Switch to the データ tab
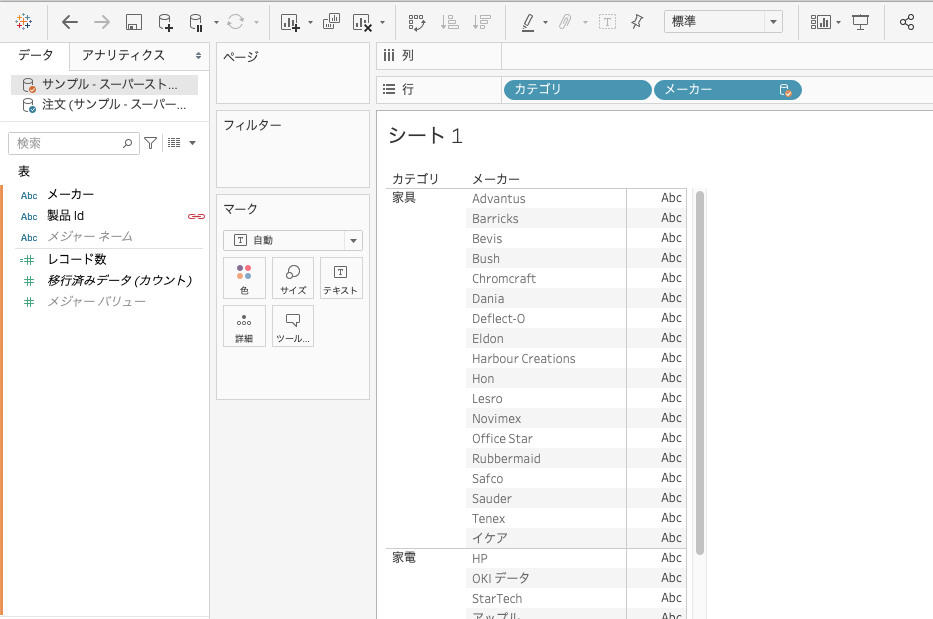Viewport: 933px width, 619px height. click(x=36, y=55)
